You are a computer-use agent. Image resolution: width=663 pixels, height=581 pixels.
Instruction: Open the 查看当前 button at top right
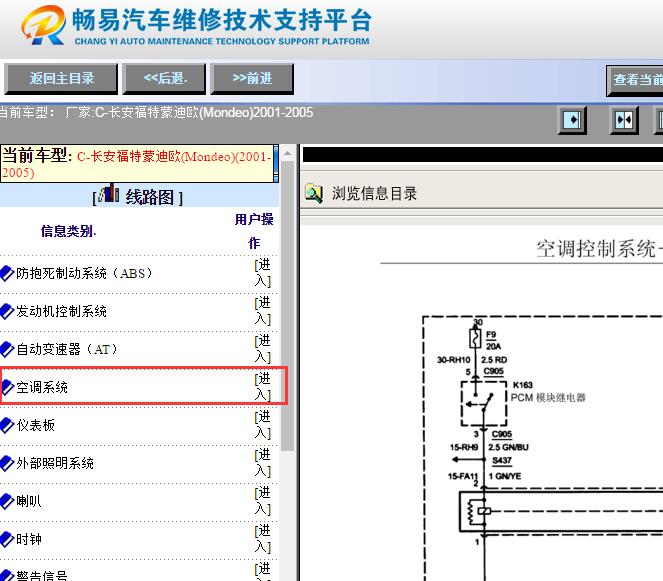635,80
